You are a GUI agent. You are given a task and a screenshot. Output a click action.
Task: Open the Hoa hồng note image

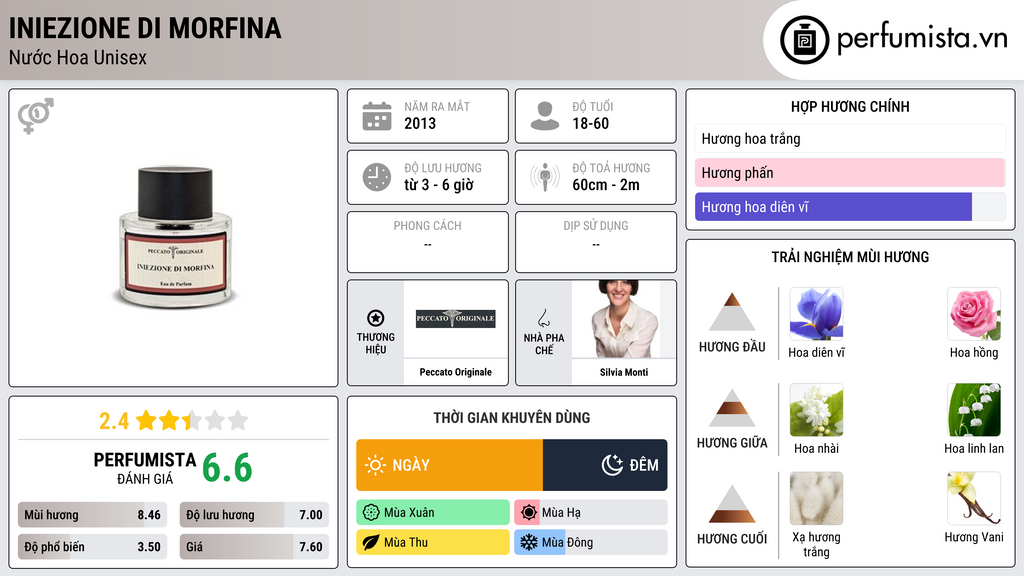[974, 314]
